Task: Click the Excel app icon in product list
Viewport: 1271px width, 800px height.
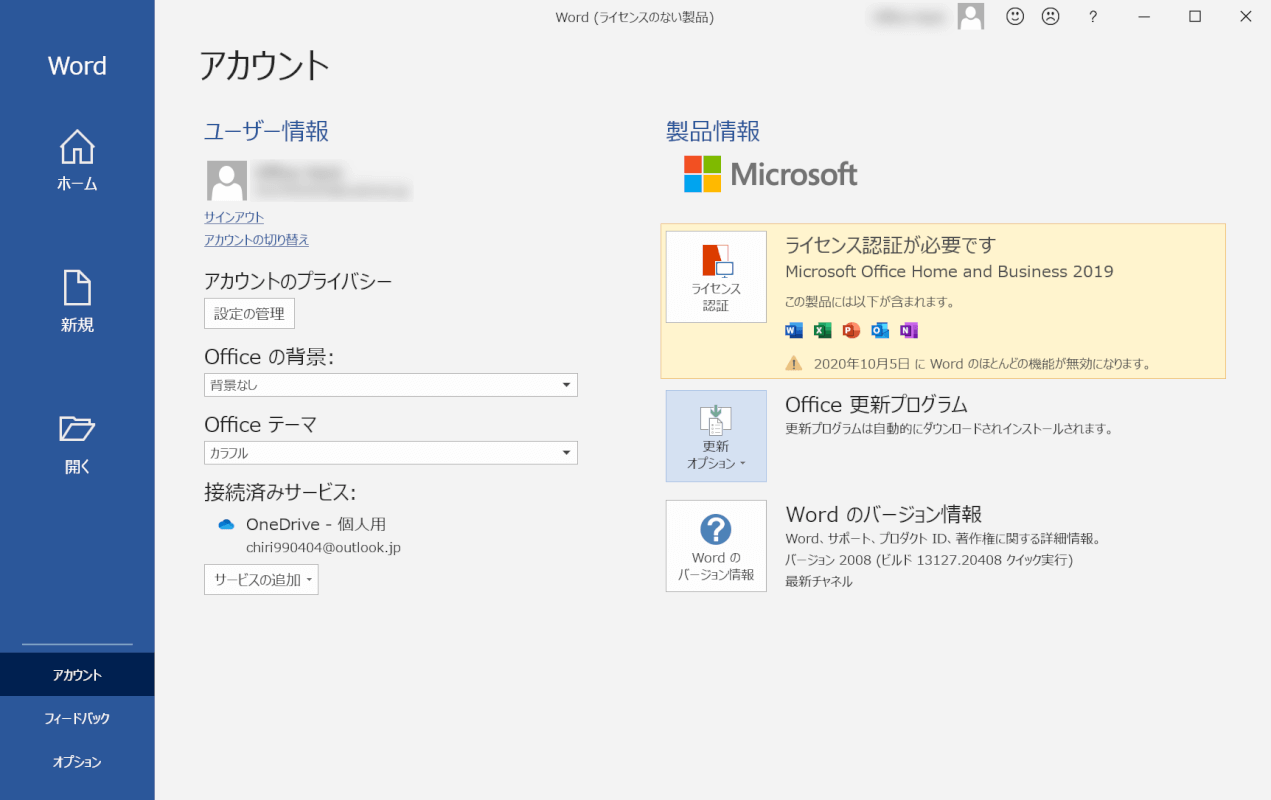Action: coord(822,331)
